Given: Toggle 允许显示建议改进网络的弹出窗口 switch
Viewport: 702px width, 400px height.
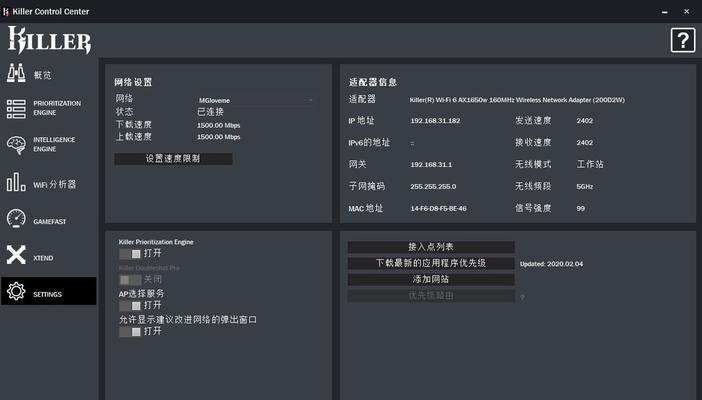Looking at the screenshot, I should click(x=130, y=332).
